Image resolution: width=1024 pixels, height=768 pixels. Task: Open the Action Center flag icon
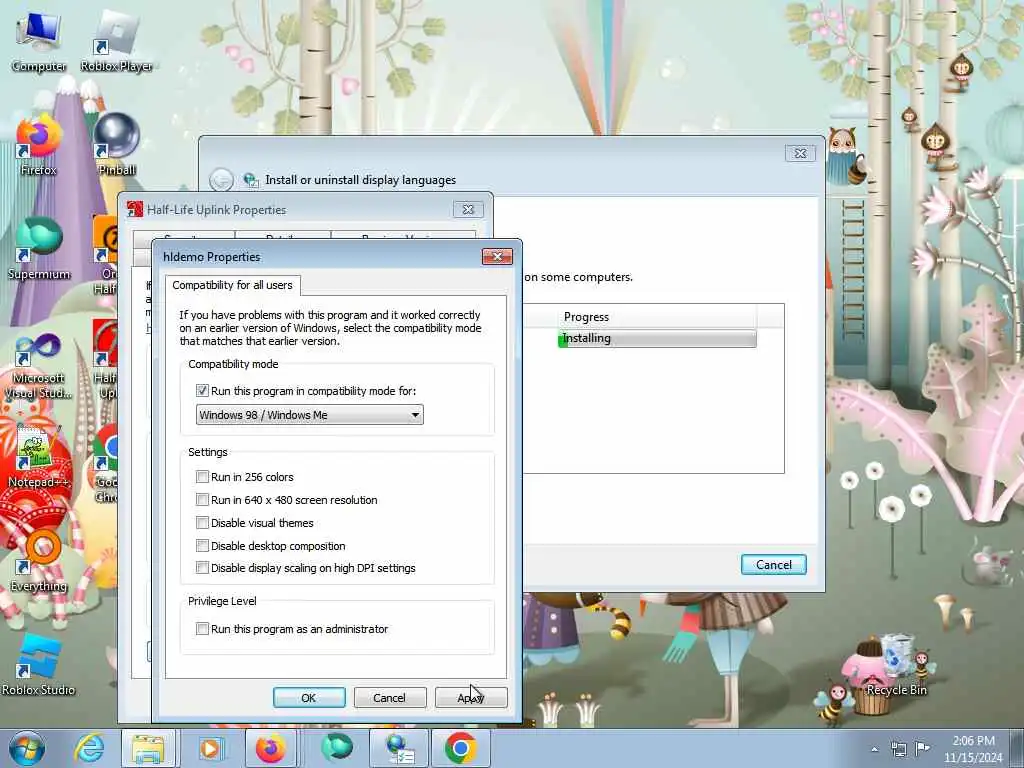922,748
